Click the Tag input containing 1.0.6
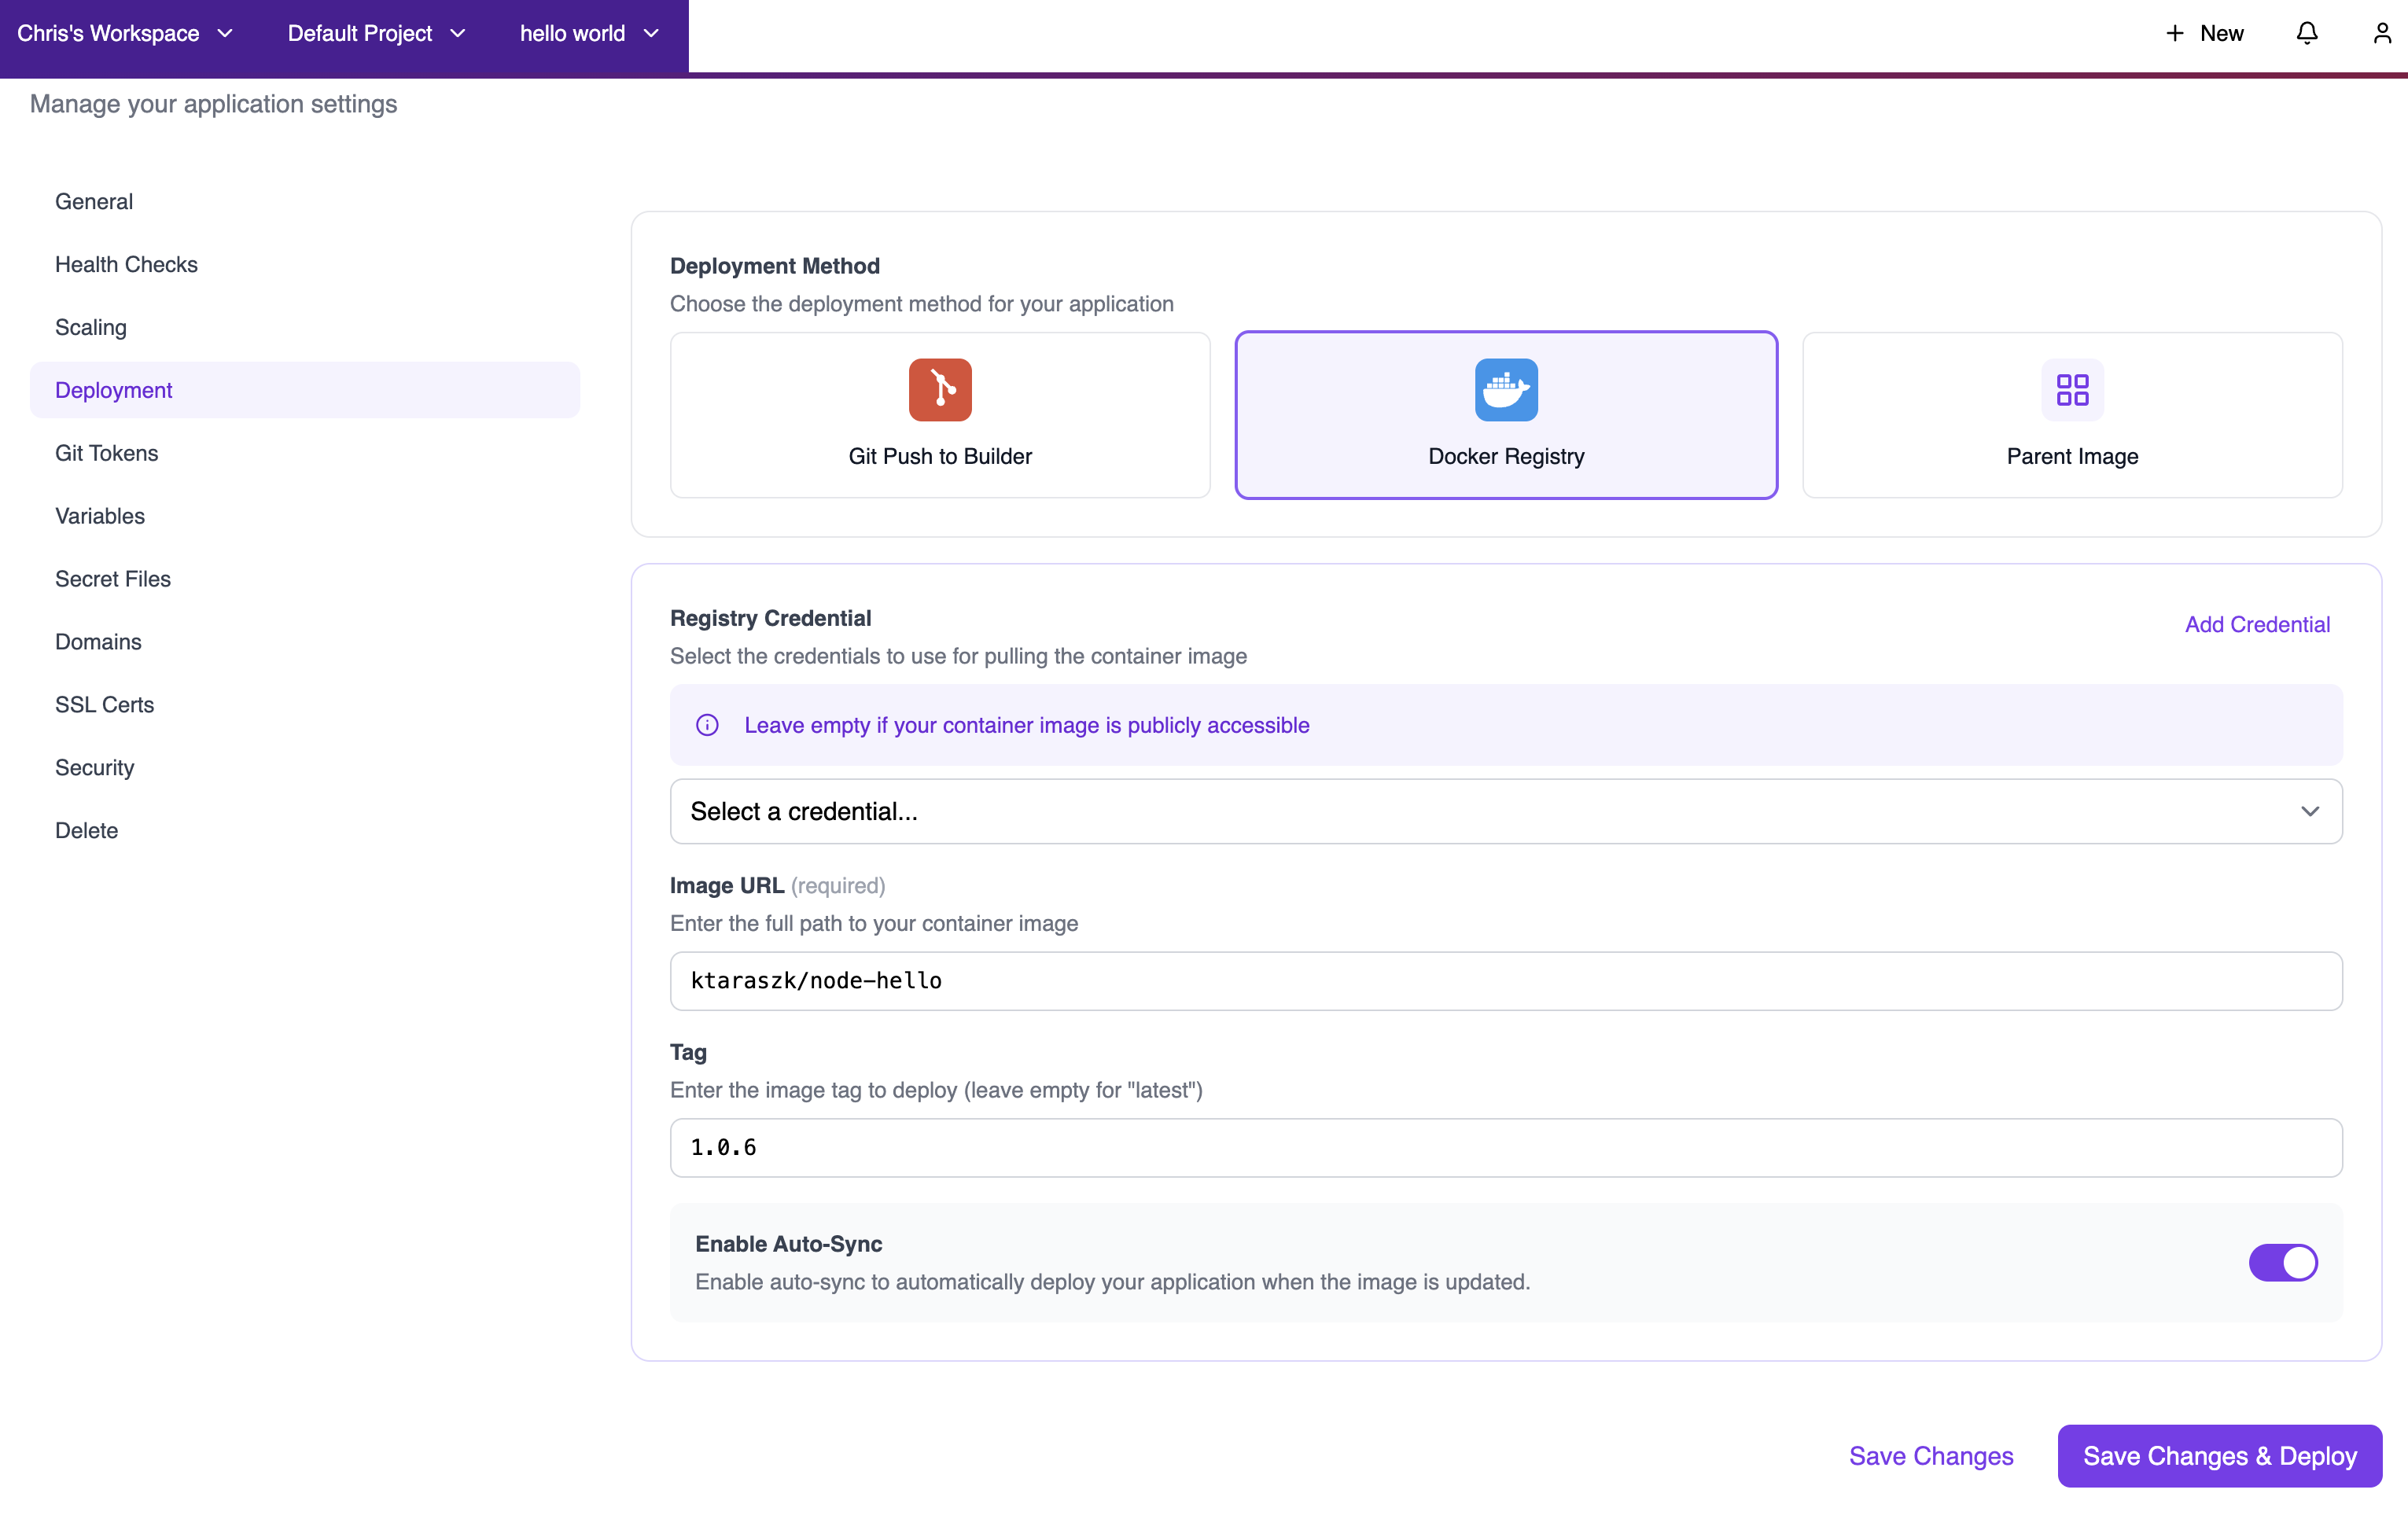Viewport: 2408px width, 1519px height. [1505, 1147]
